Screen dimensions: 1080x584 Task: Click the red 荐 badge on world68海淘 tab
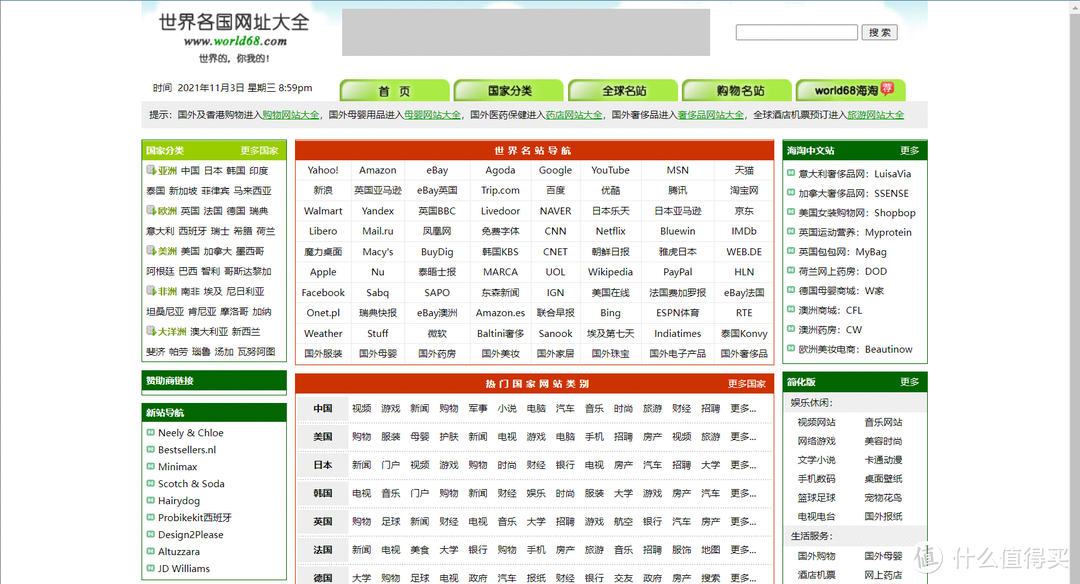pyautogui.click(x=887, y=87)
